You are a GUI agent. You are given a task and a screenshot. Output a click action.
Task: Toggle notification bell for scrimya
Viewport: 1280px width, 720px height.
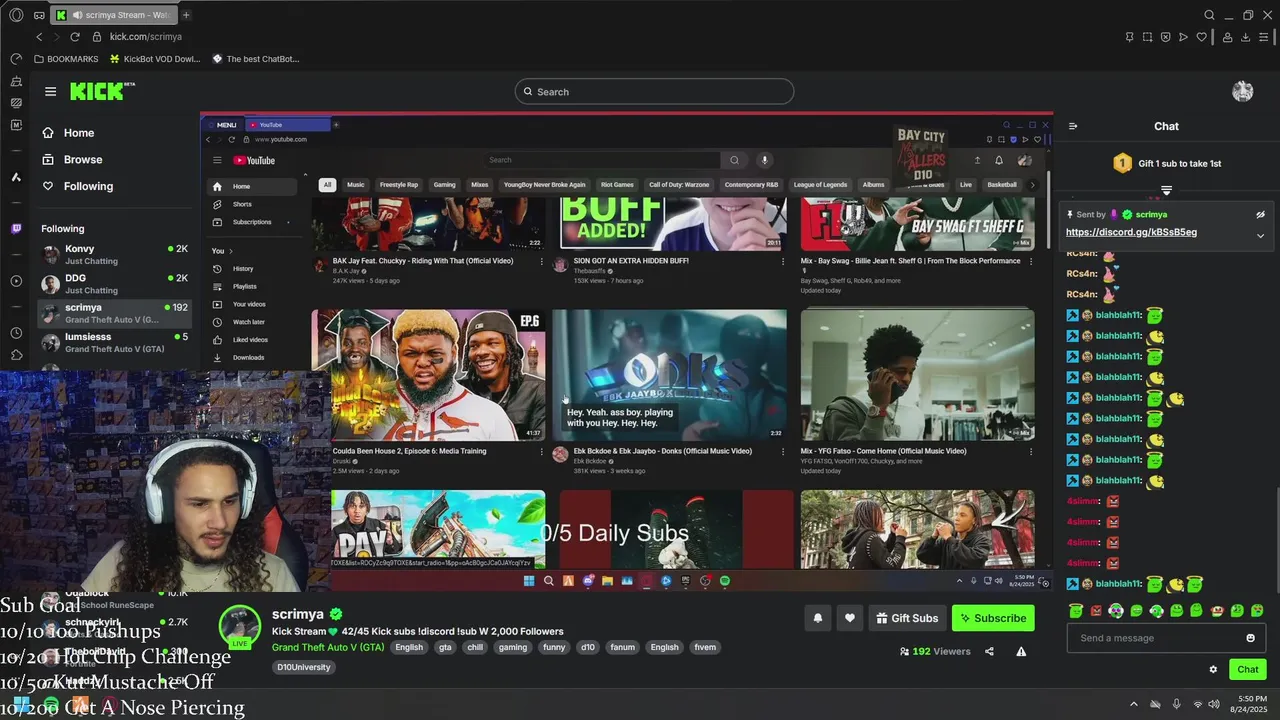pyautogui.click(x=818, y=618)
